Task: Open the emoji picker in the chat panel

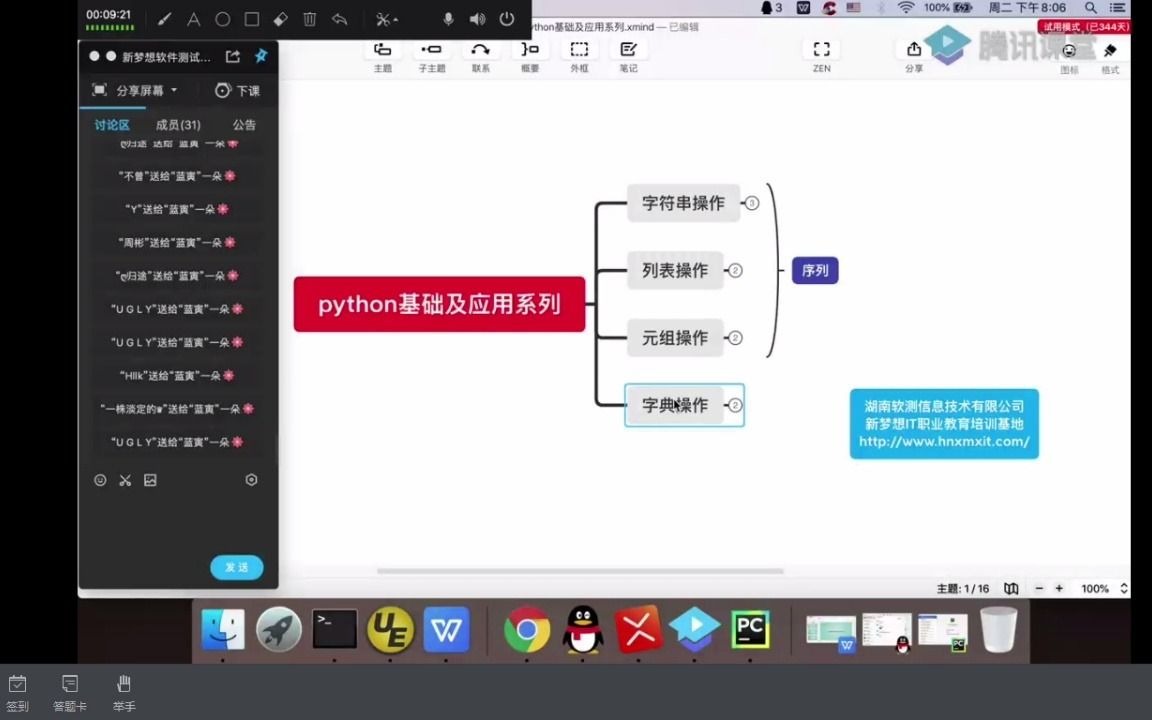Action: pos(100,480)
